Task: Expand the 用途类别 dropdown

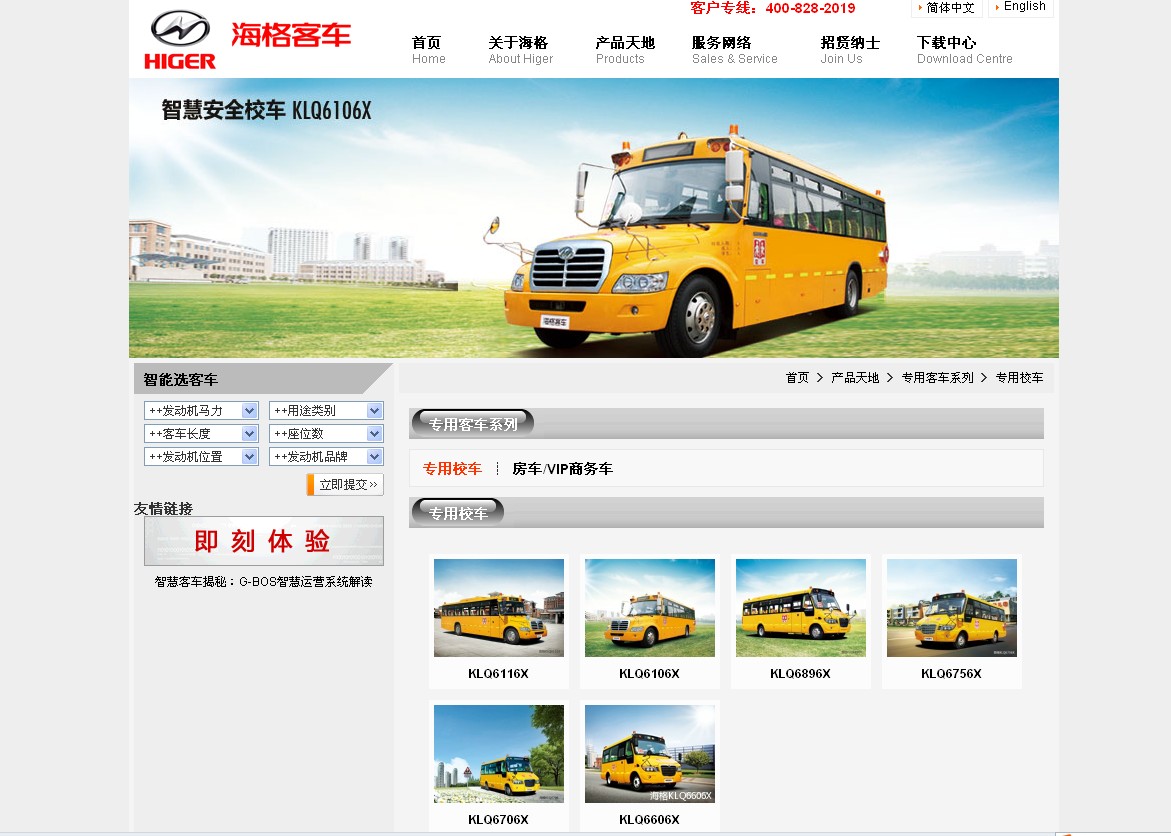Action: point(326,411)
